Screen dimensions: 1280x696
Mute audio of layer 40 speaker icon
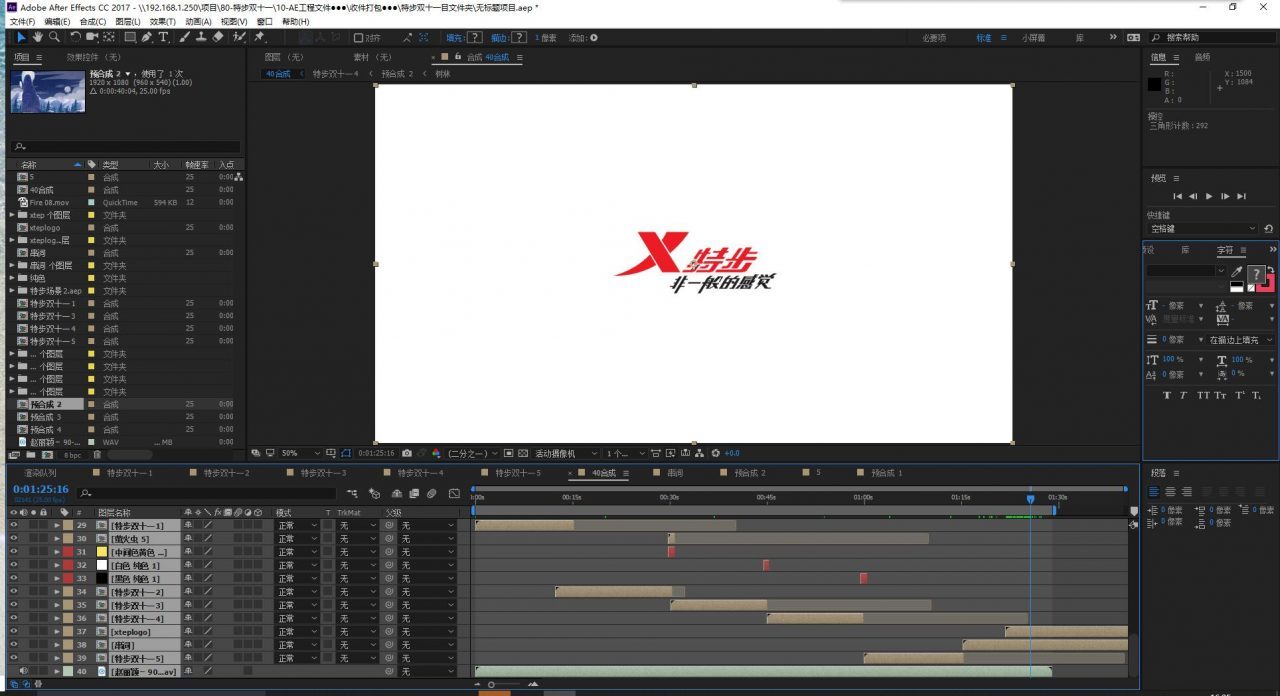pyautogui.click(x=23, y=671)
